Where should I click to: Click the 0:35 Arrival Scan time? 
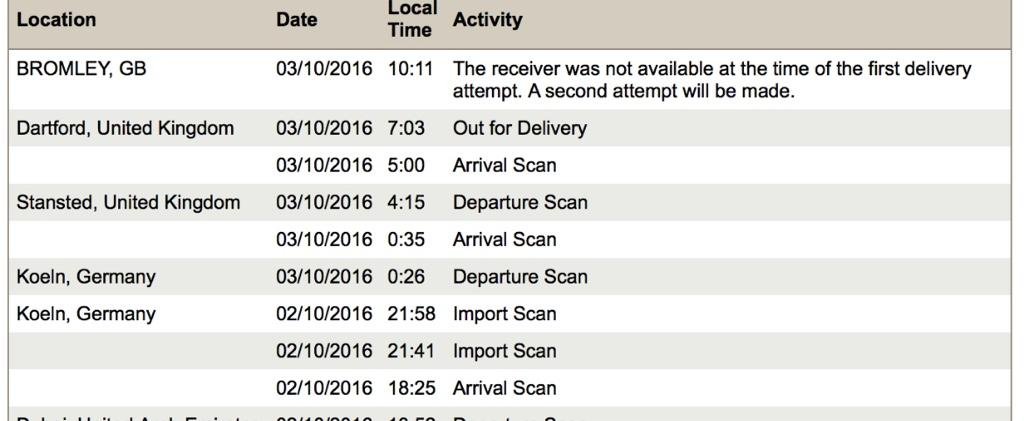[406, 240]
